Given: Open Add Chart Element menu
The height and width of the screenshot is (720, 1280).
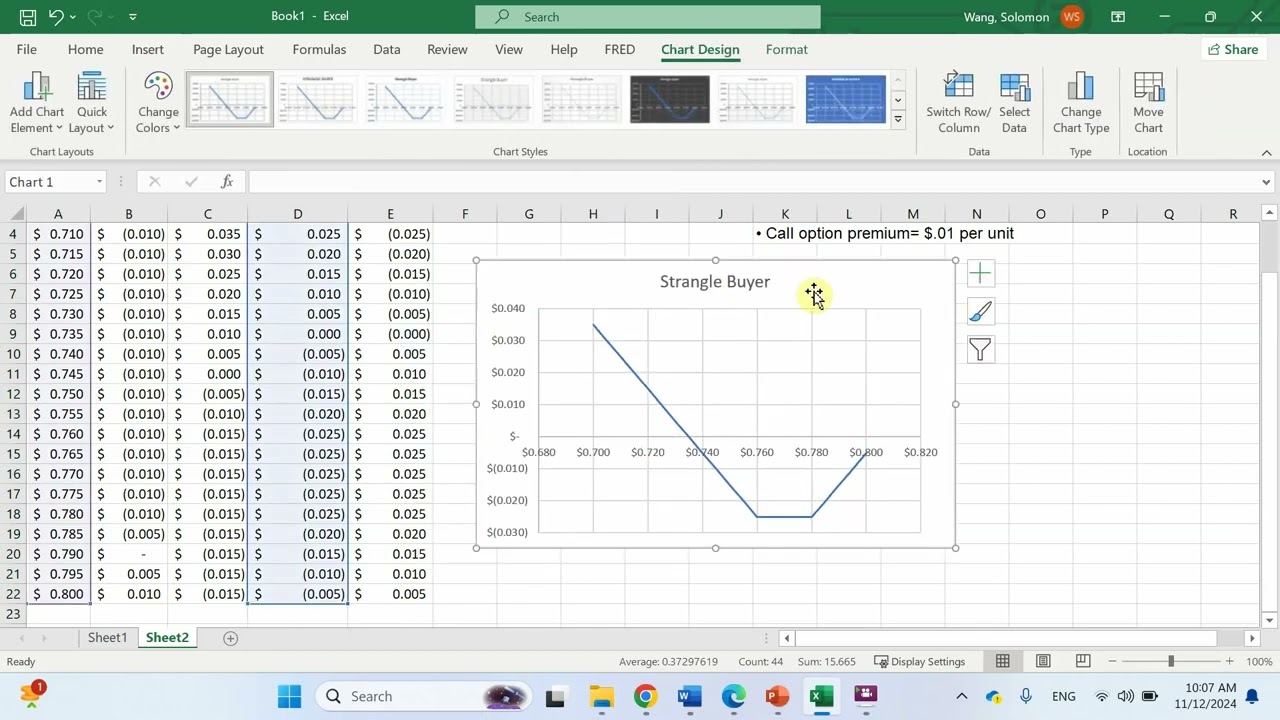Looking at the screenshot, I should tap(36, 103).
